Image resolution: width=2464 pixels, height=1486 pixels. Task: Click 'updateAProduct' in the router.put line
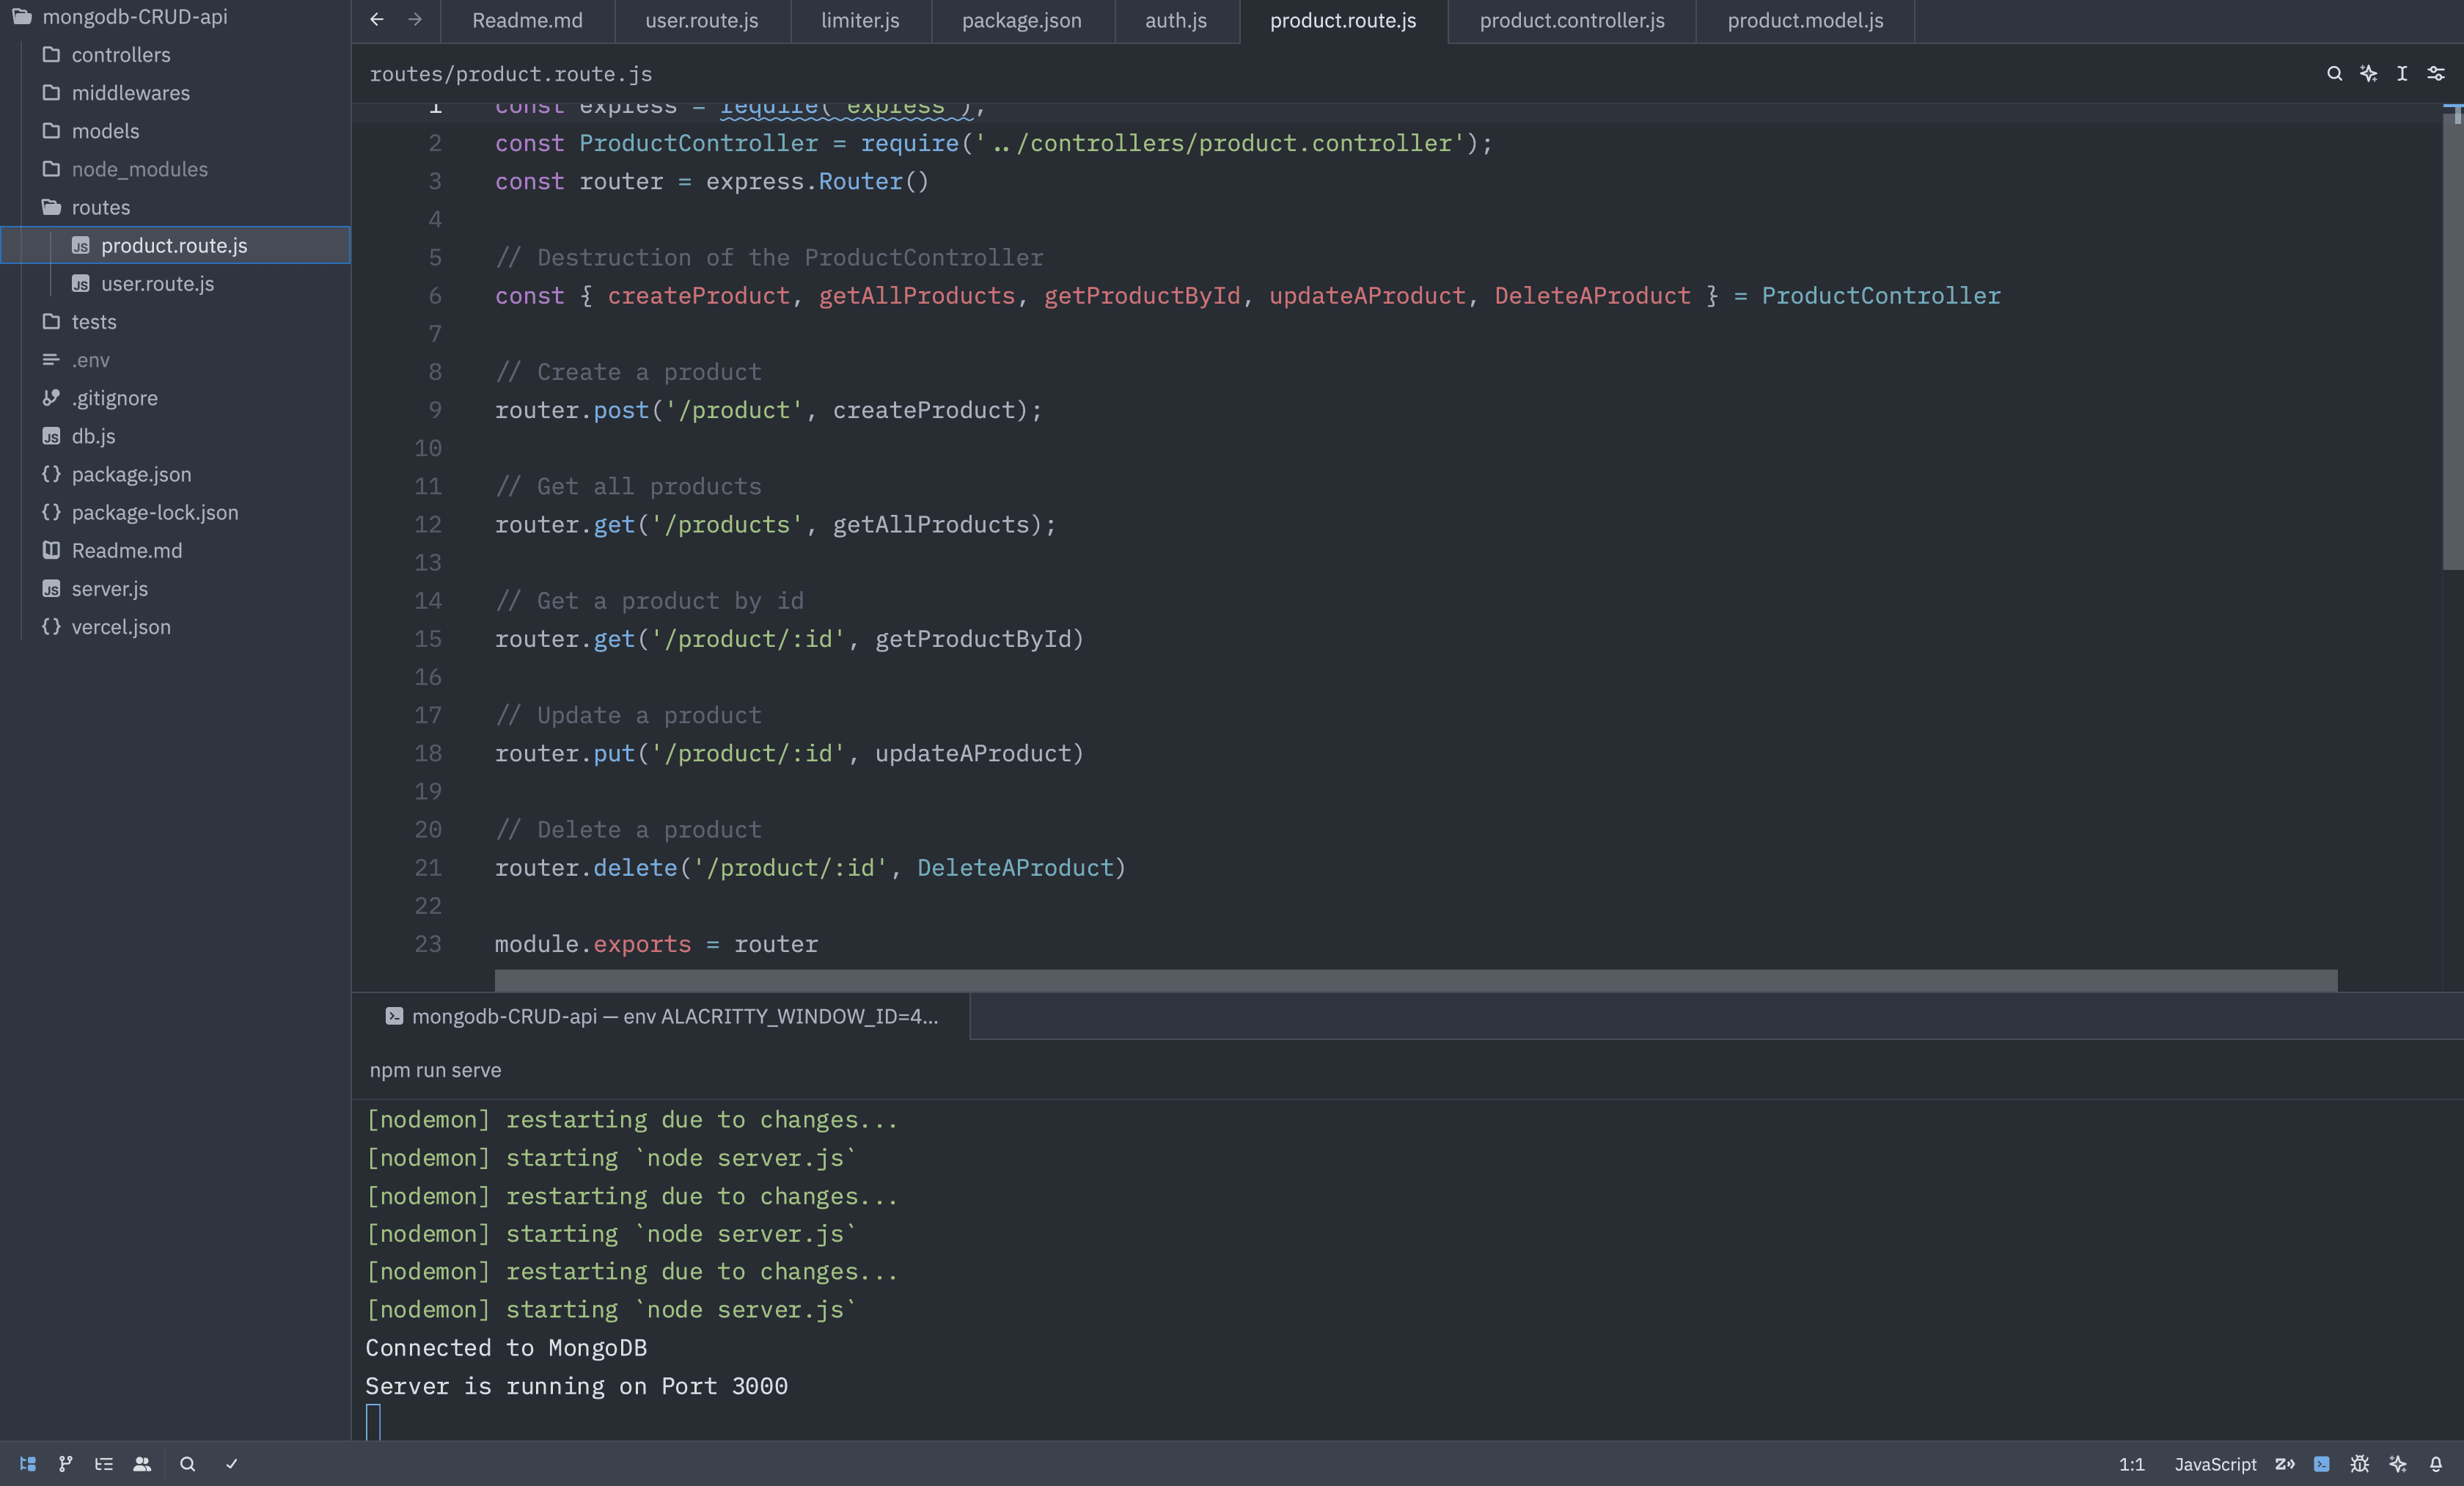[x=973, y=753]
